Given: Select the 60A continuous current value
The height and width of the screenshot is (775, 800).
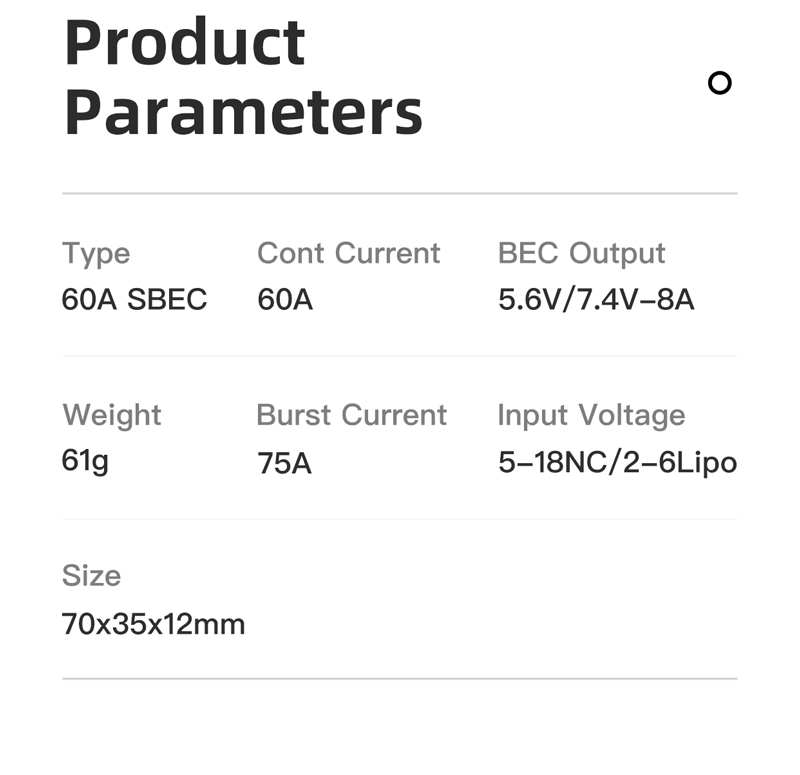Looking at the screenshot, I should pyautogui.click(x=285, y=299).
